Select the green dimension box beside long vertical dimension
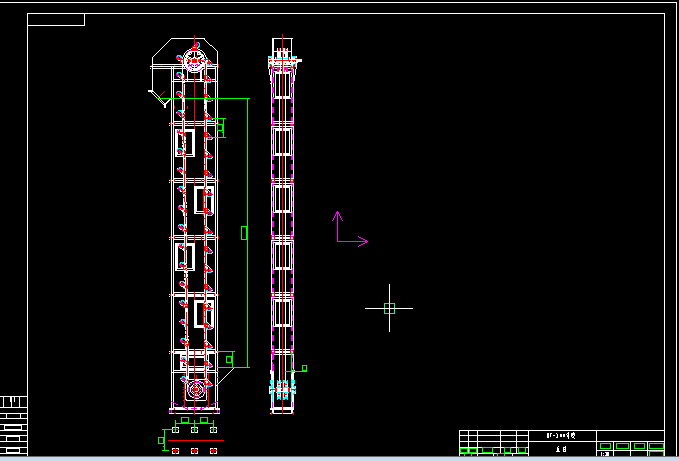 click(244, 232)
